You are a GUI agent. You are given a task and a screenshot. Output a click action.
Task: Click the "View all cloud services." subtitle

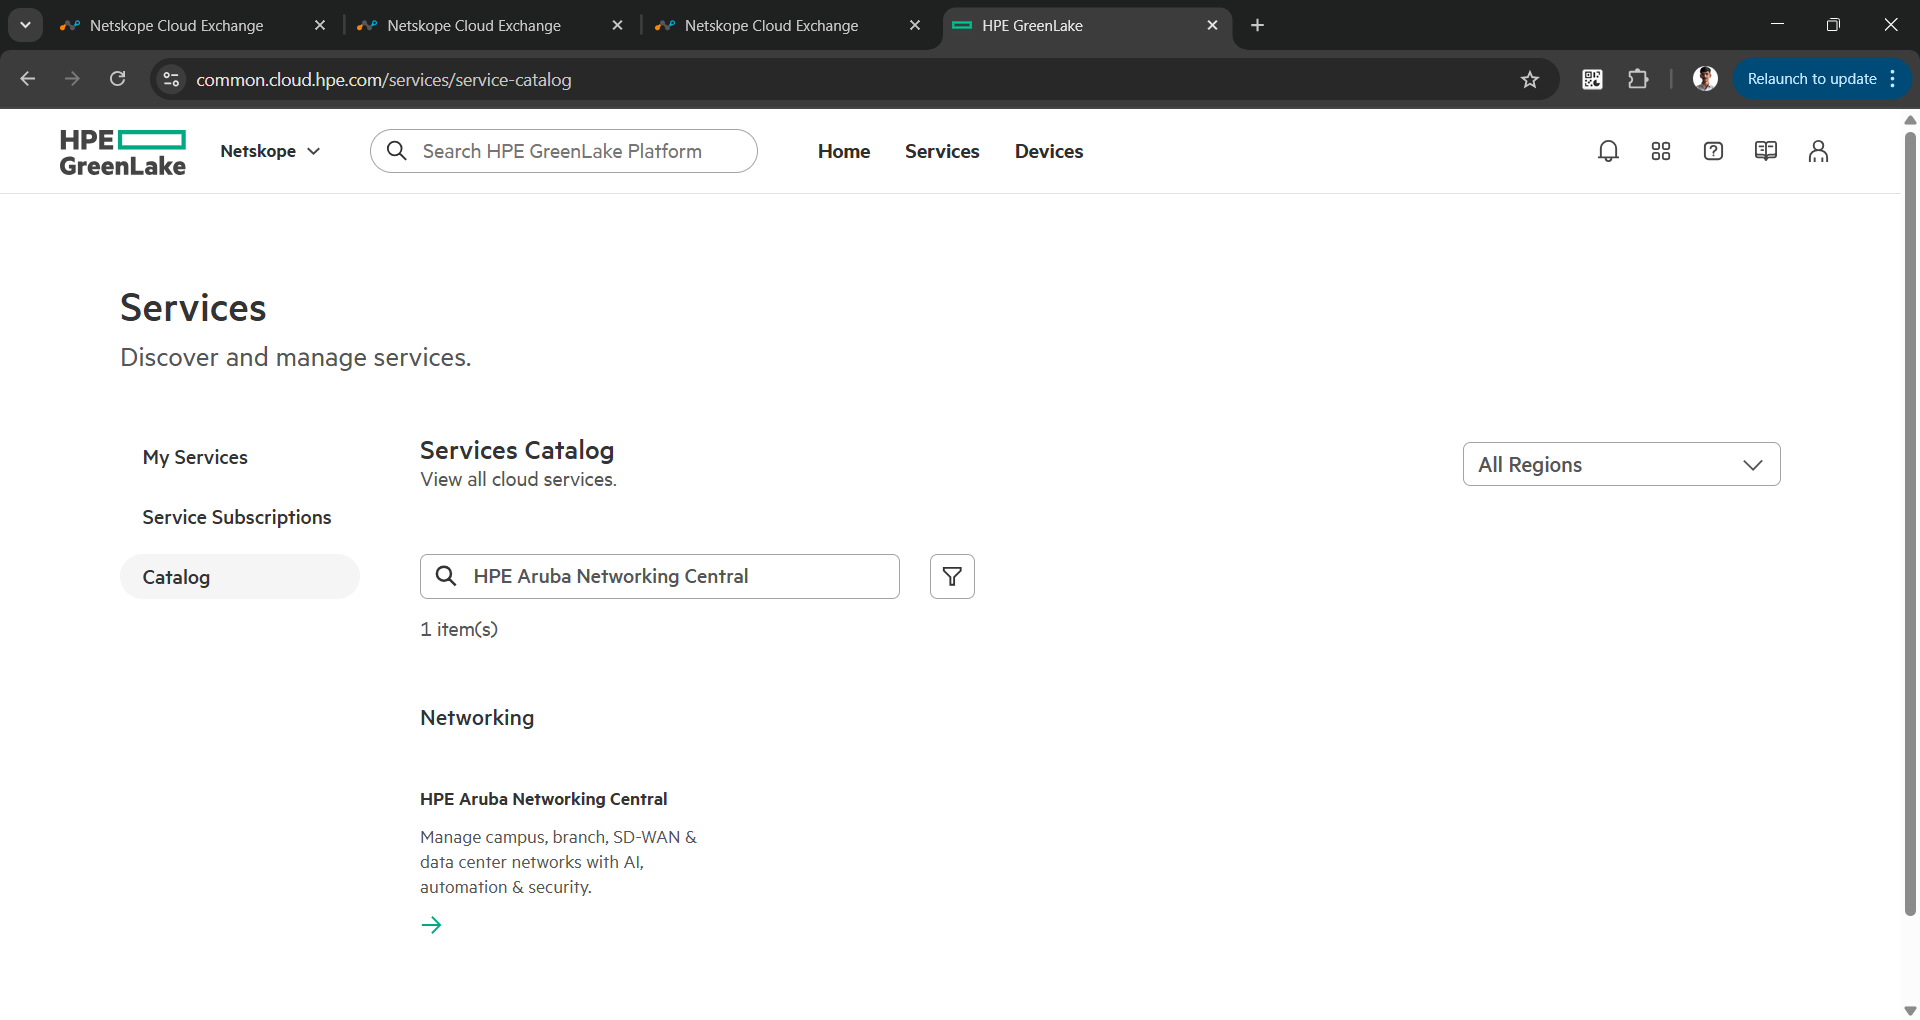tap(518, 479)
